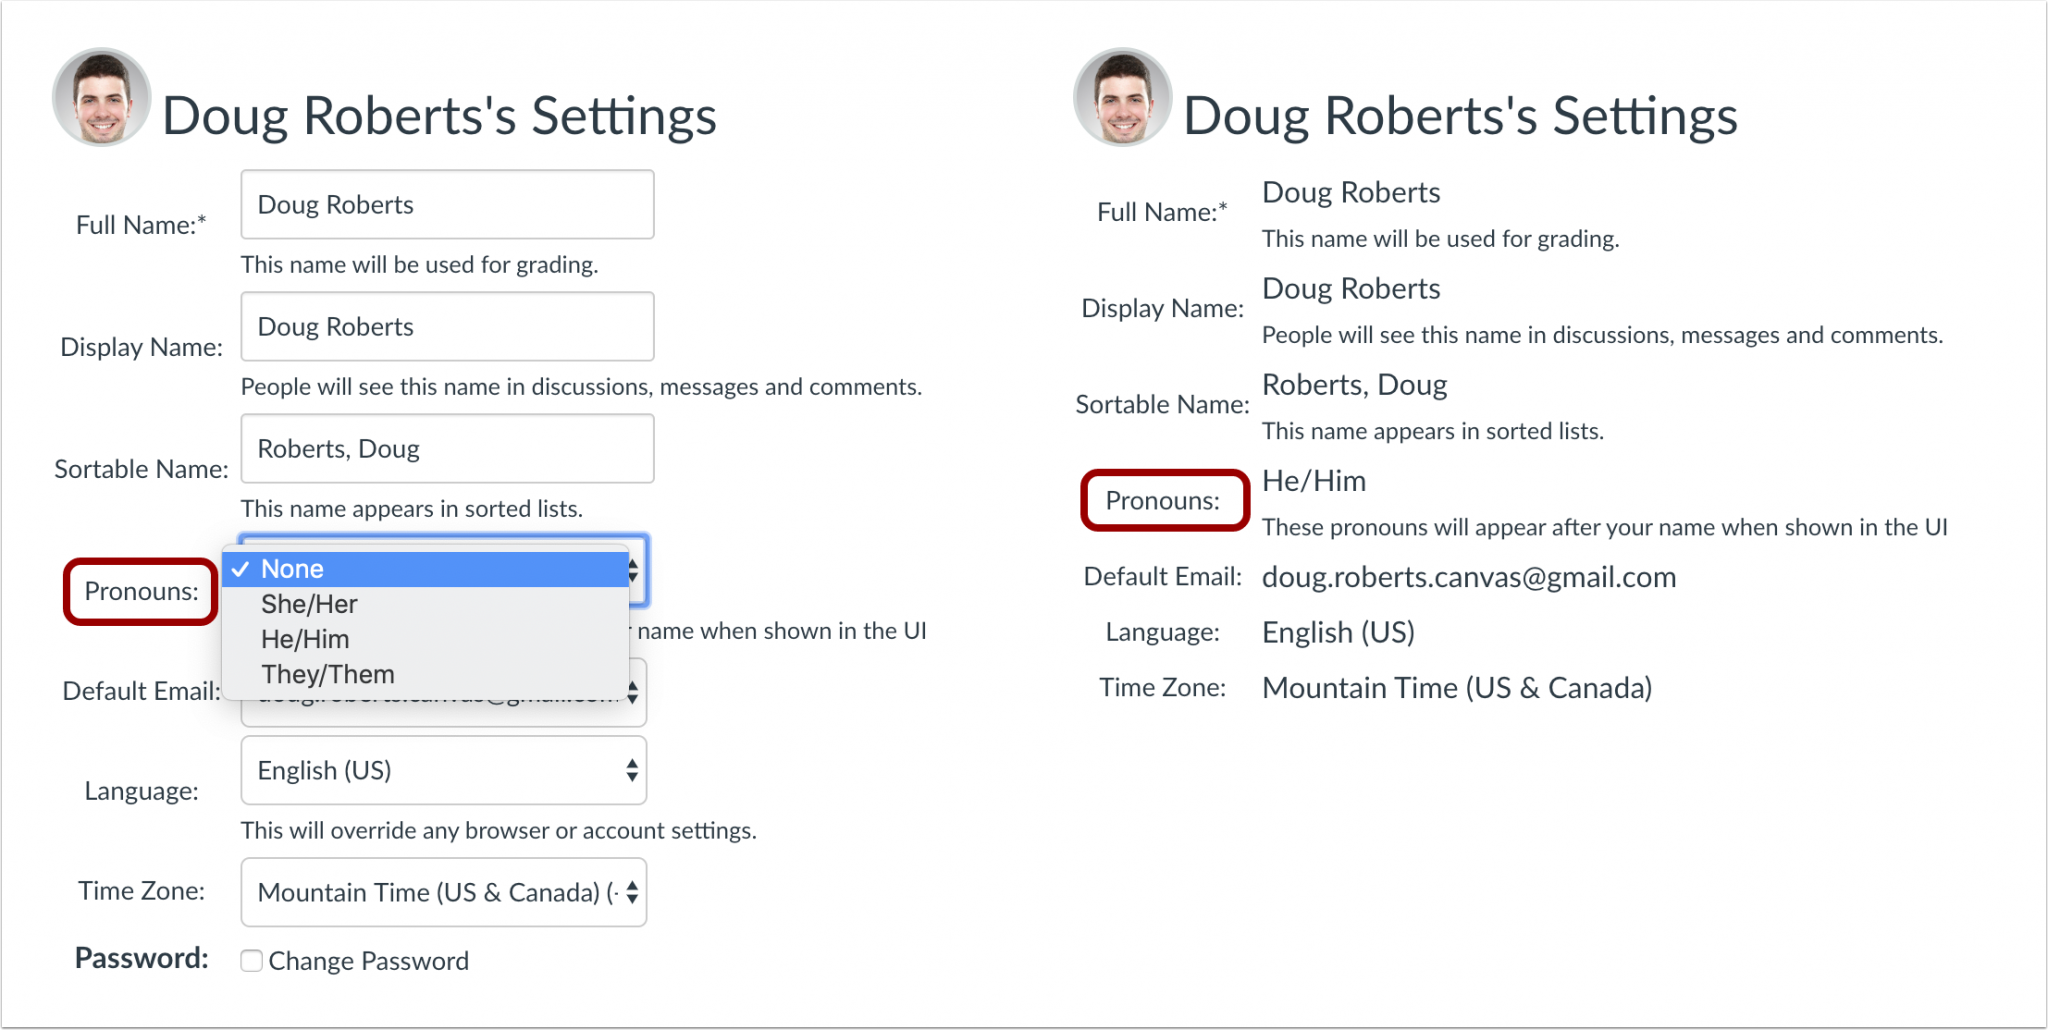This screenshot has height=1030, width=2048.
Task: Click the Pronouns label in the left panel
Action: point(141,591)
